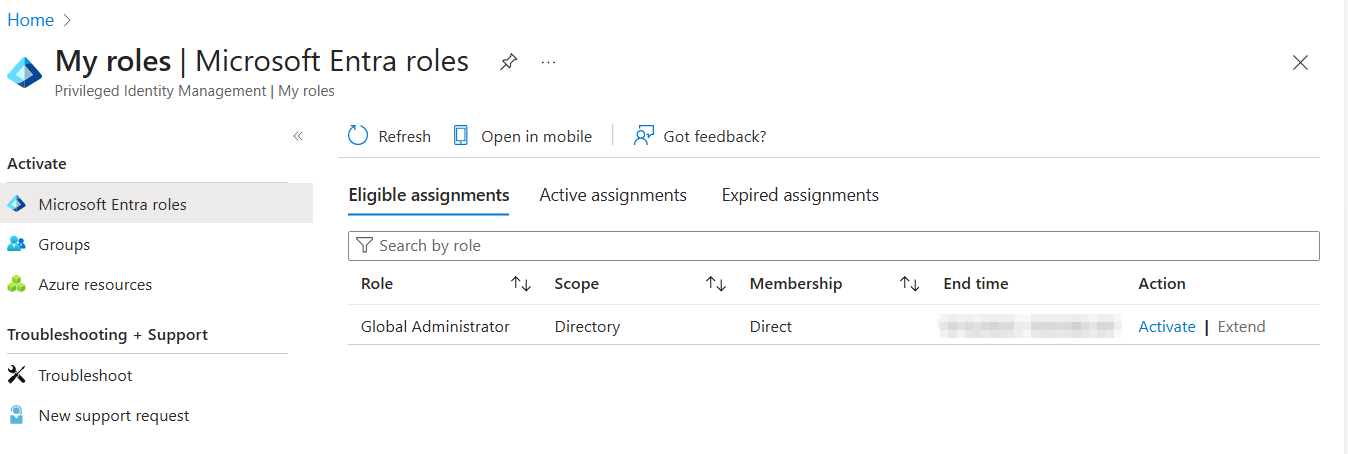
Task: Sort the table by Membership column
Action: coord(909,284)
